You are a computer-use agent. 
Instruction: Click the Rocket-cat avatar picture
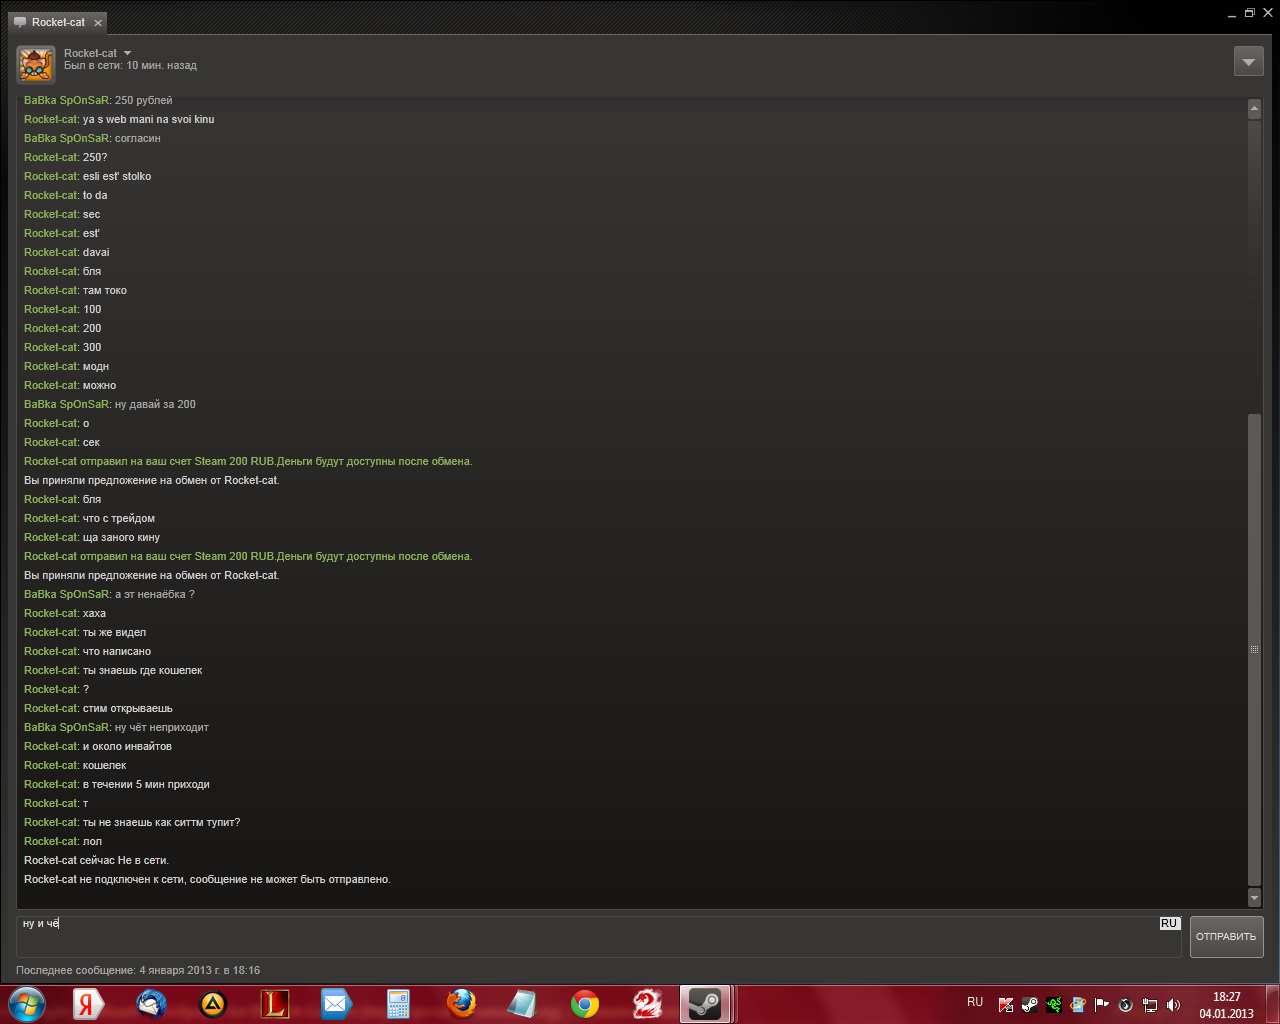coord(36,64)
